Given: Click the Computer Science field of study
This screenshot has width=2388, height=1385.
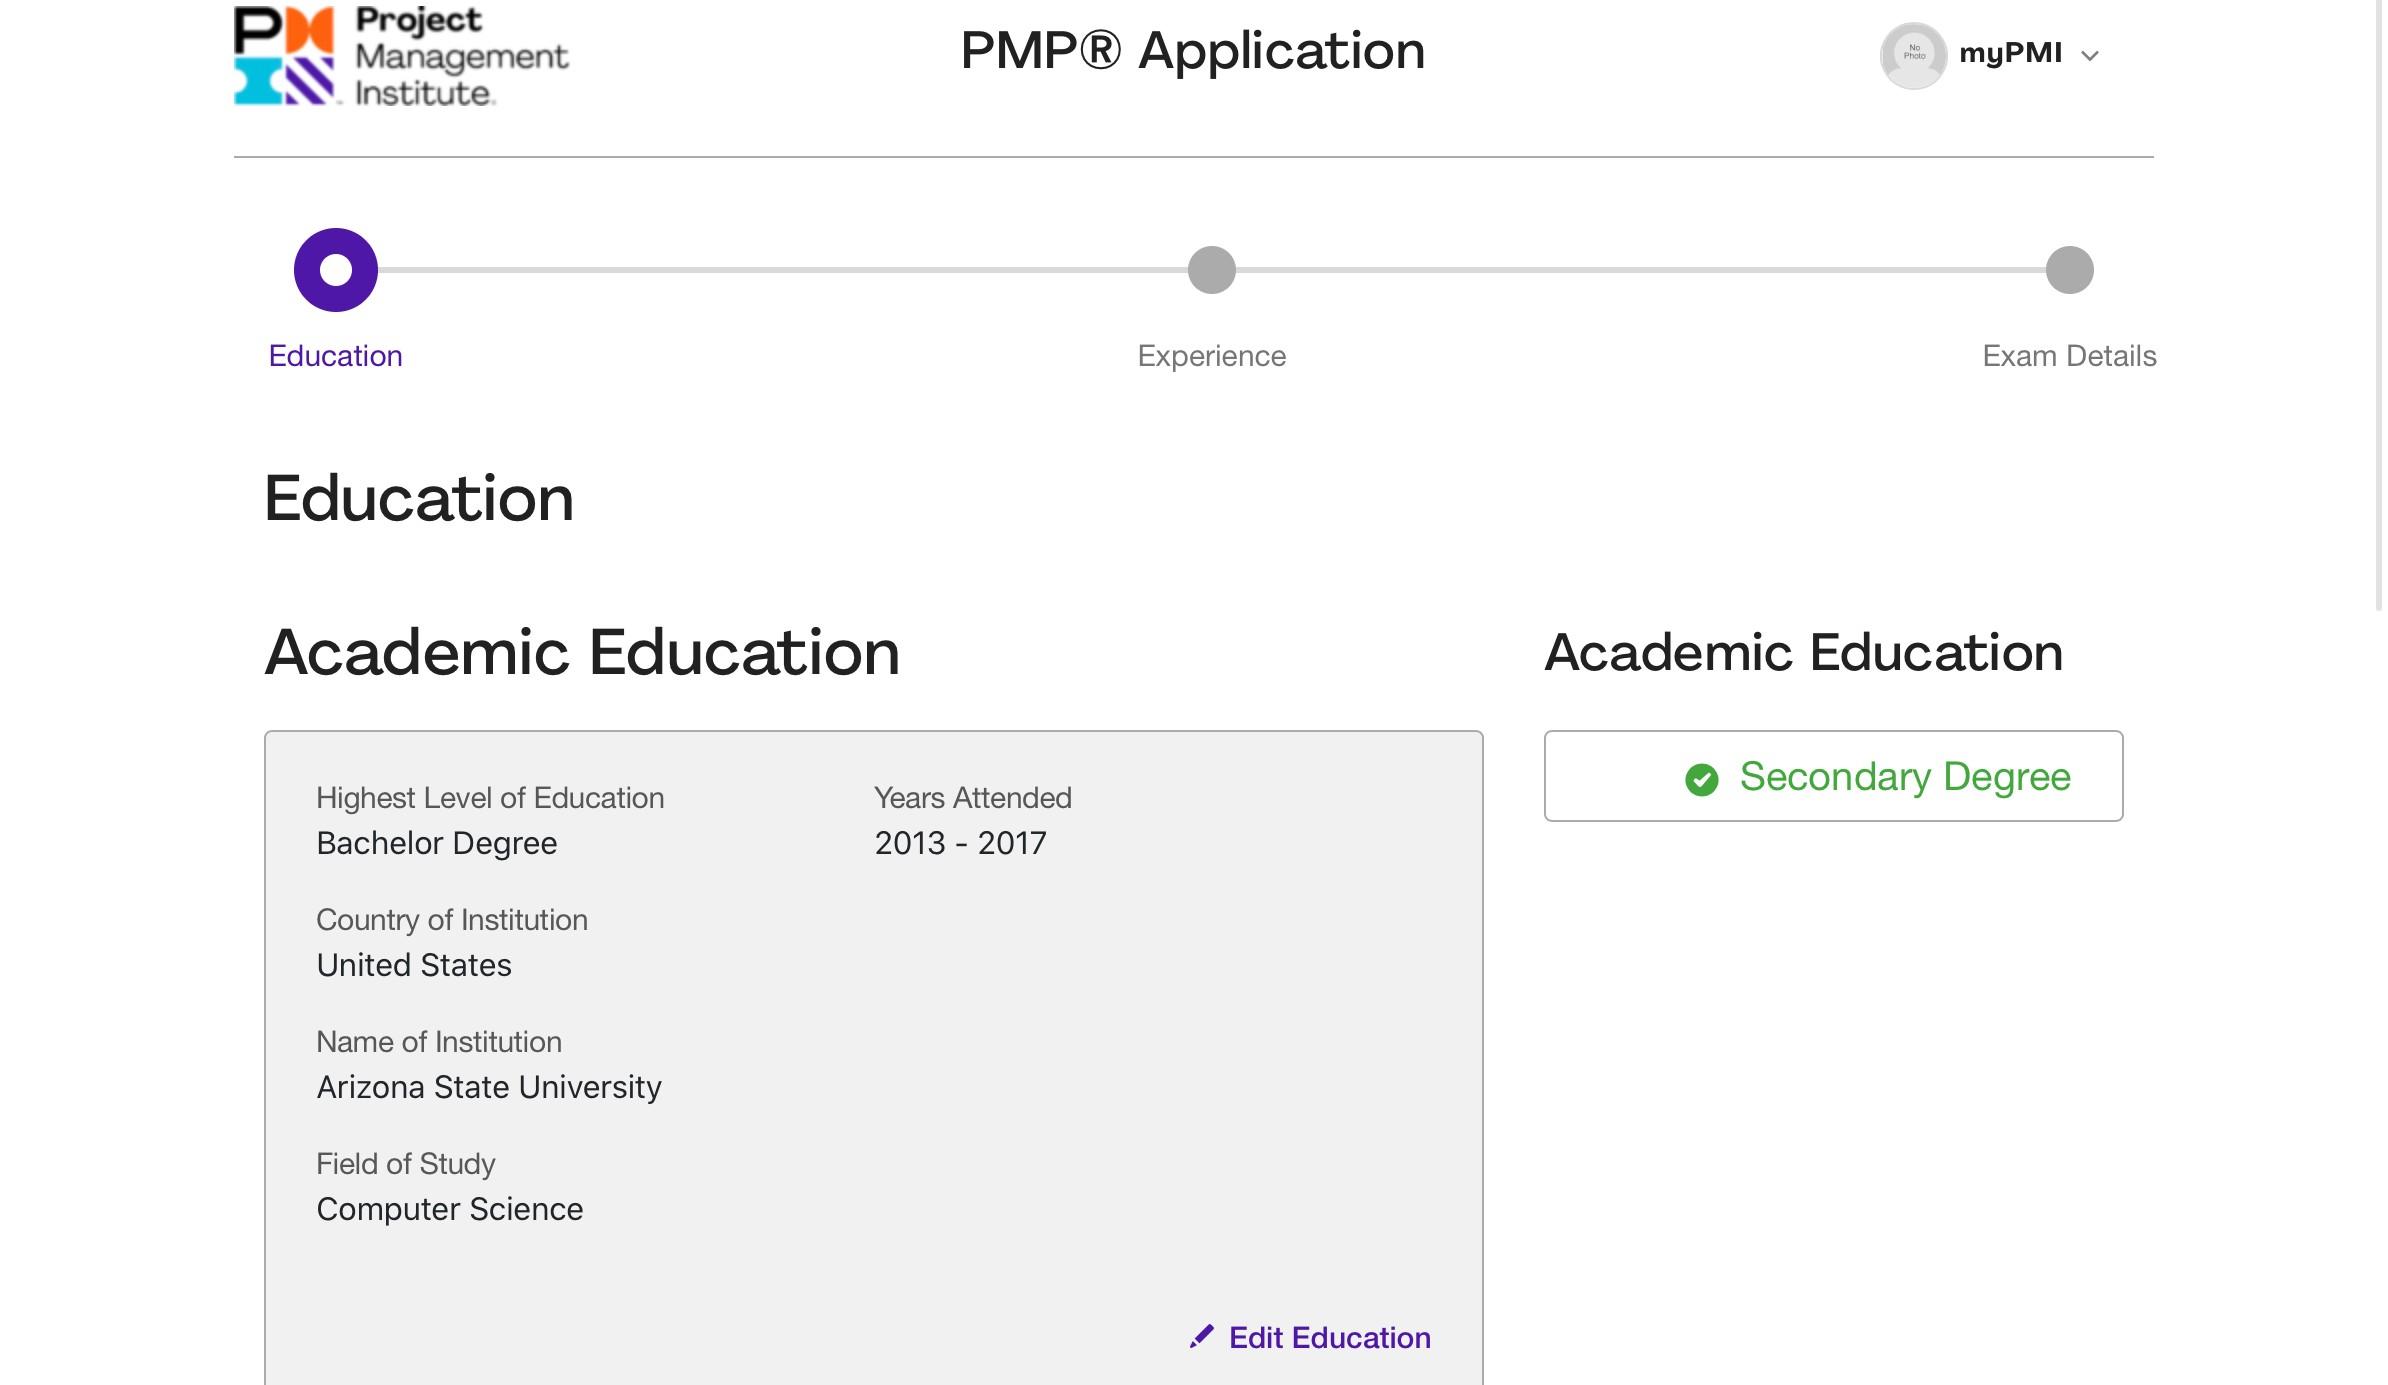Looking at the screenshot, I should 449,1209.
